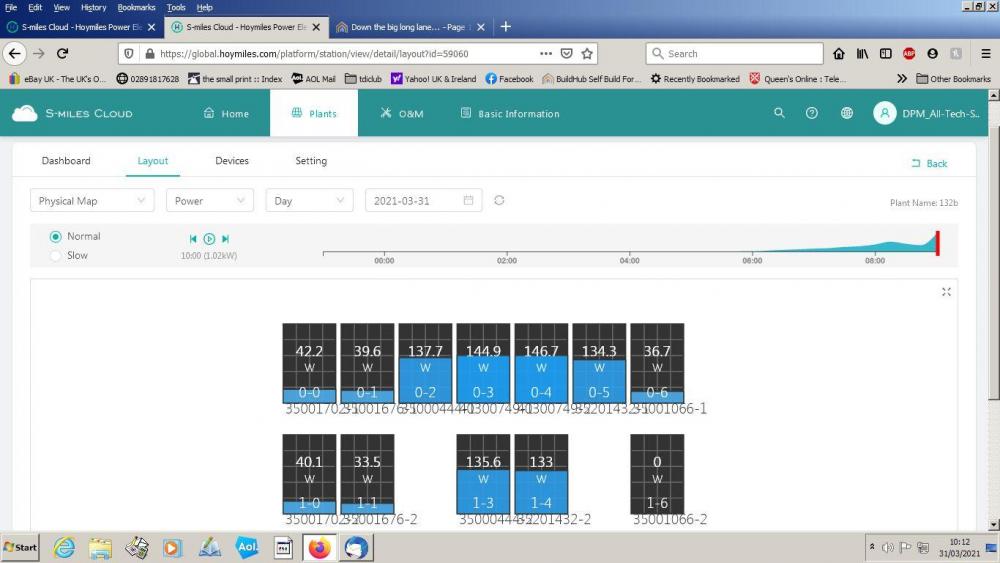Open the O&M nav item
Image resolution: width=1000 pixels, height=563 pixels.
pos(402,113)
